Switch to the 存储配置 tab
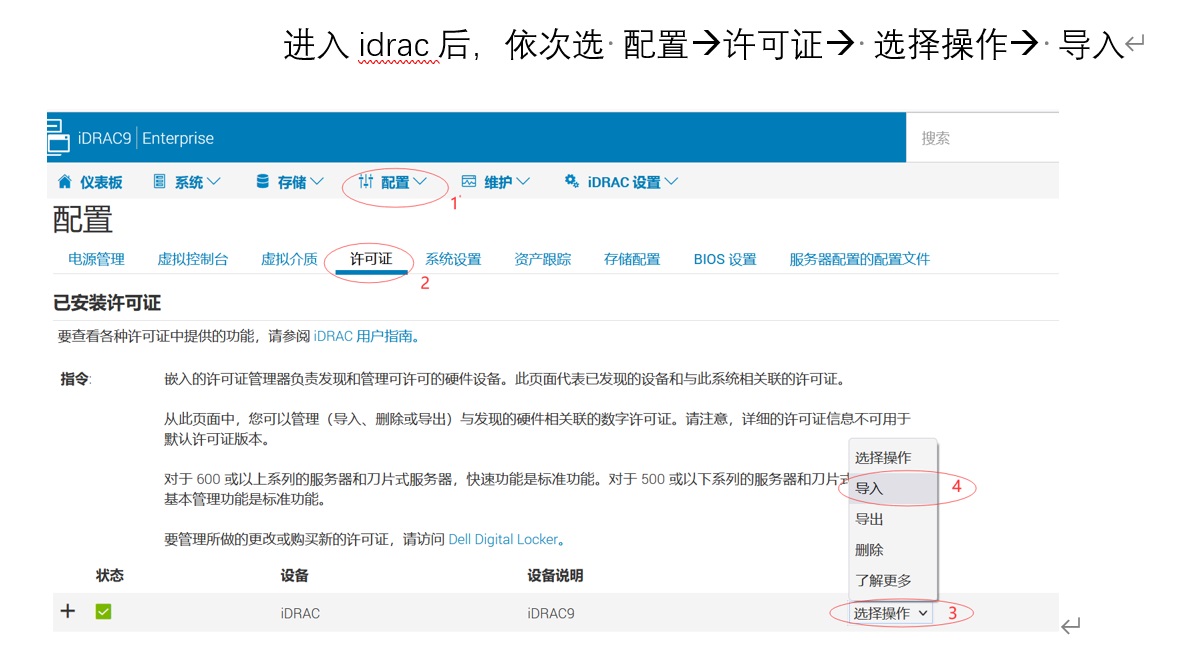Image resolution: width=1196 pixels, height=648 pixels. tap(632, 259)
